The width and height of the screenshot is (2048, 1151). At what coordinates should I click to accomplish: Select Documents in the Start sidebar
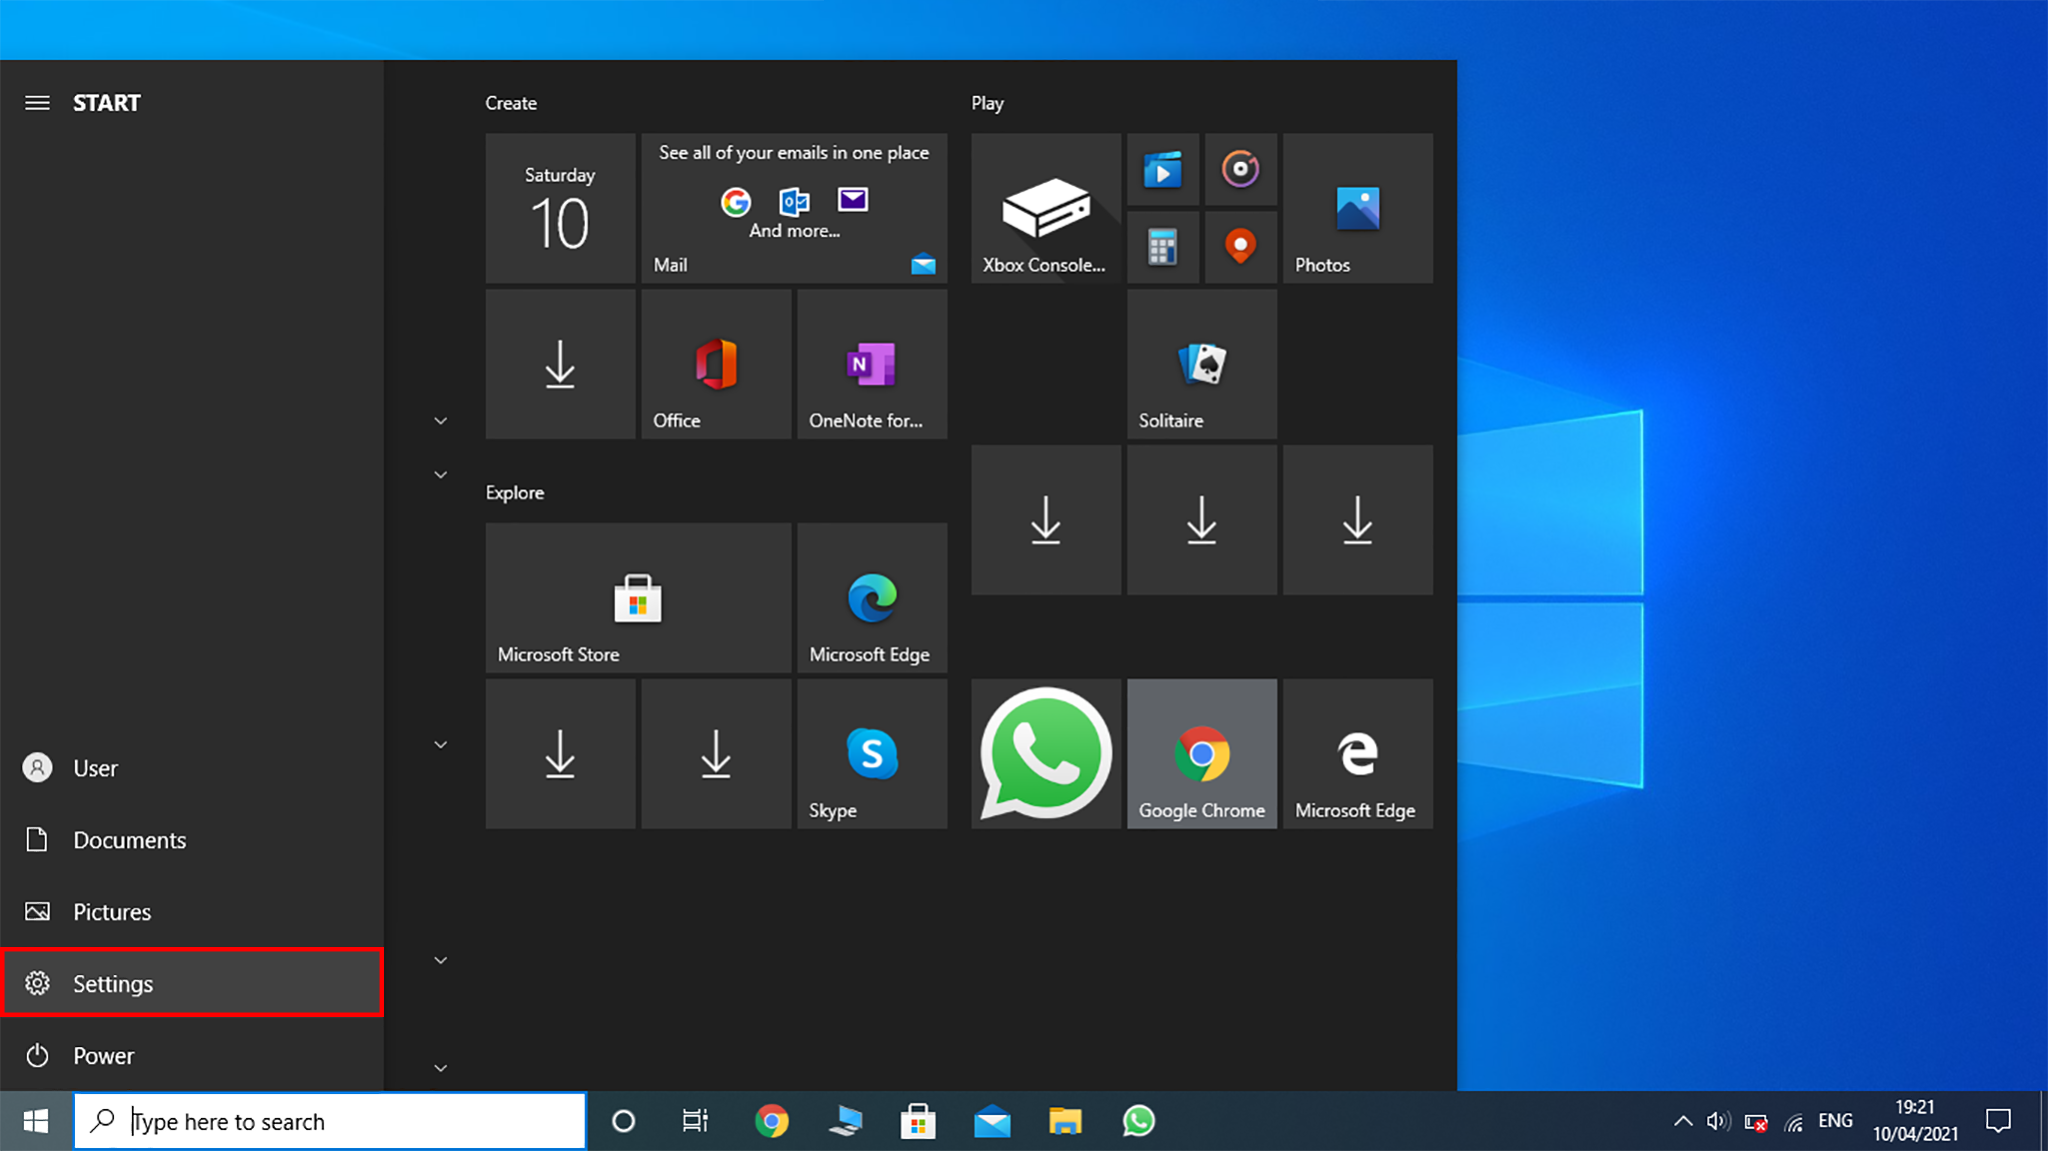coord(129,839)
